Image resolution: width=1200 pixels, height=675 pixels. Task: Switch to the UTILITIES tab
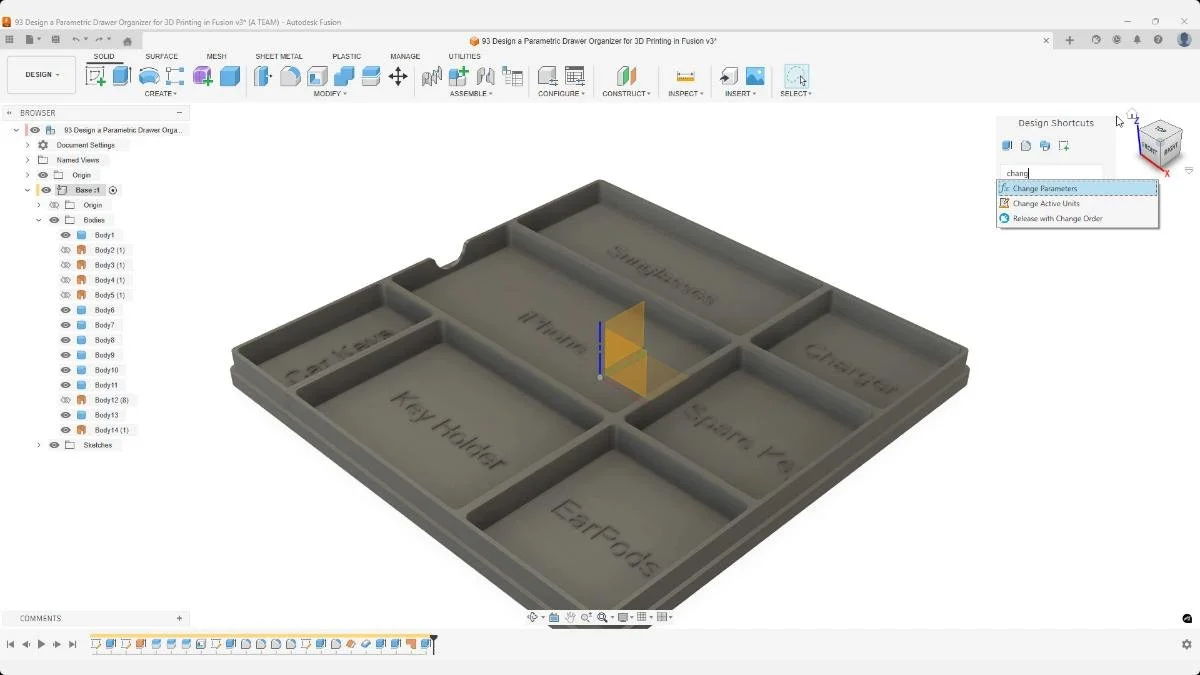click(464, 57)
